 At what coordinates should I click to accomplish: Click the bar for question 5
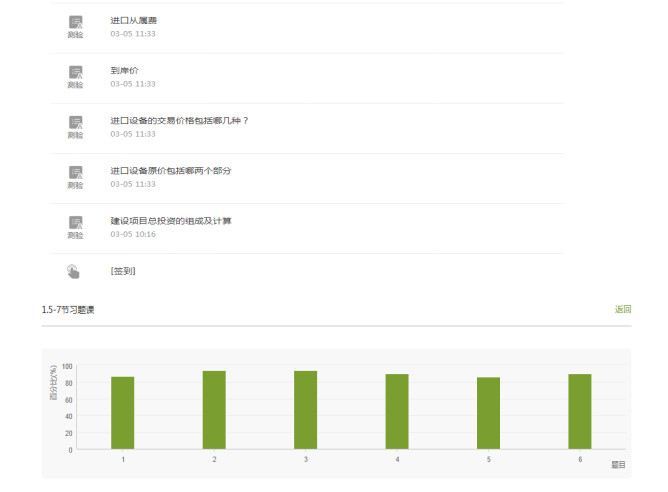click(488, 413)
